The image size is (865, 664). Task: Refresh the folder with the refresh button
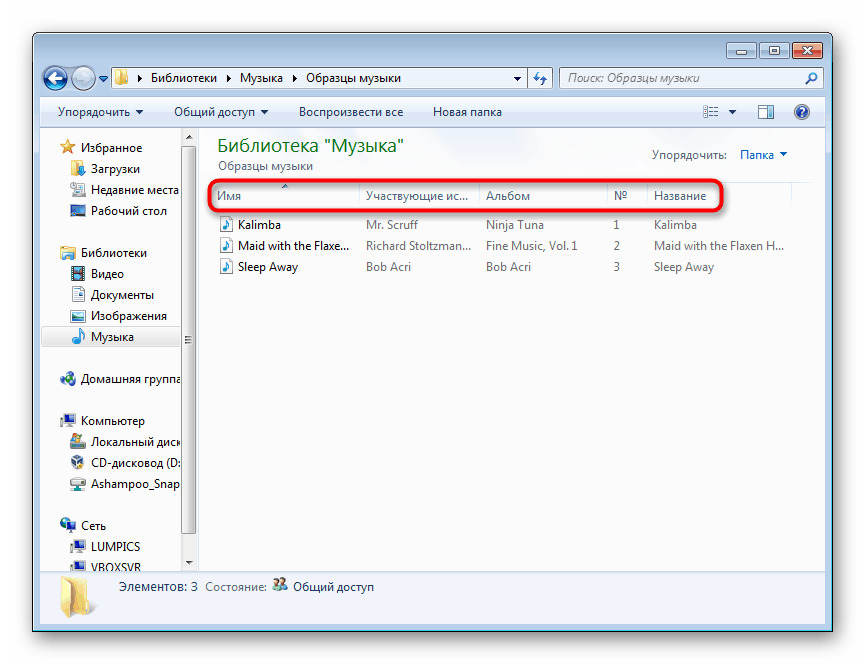pos(540,78)
